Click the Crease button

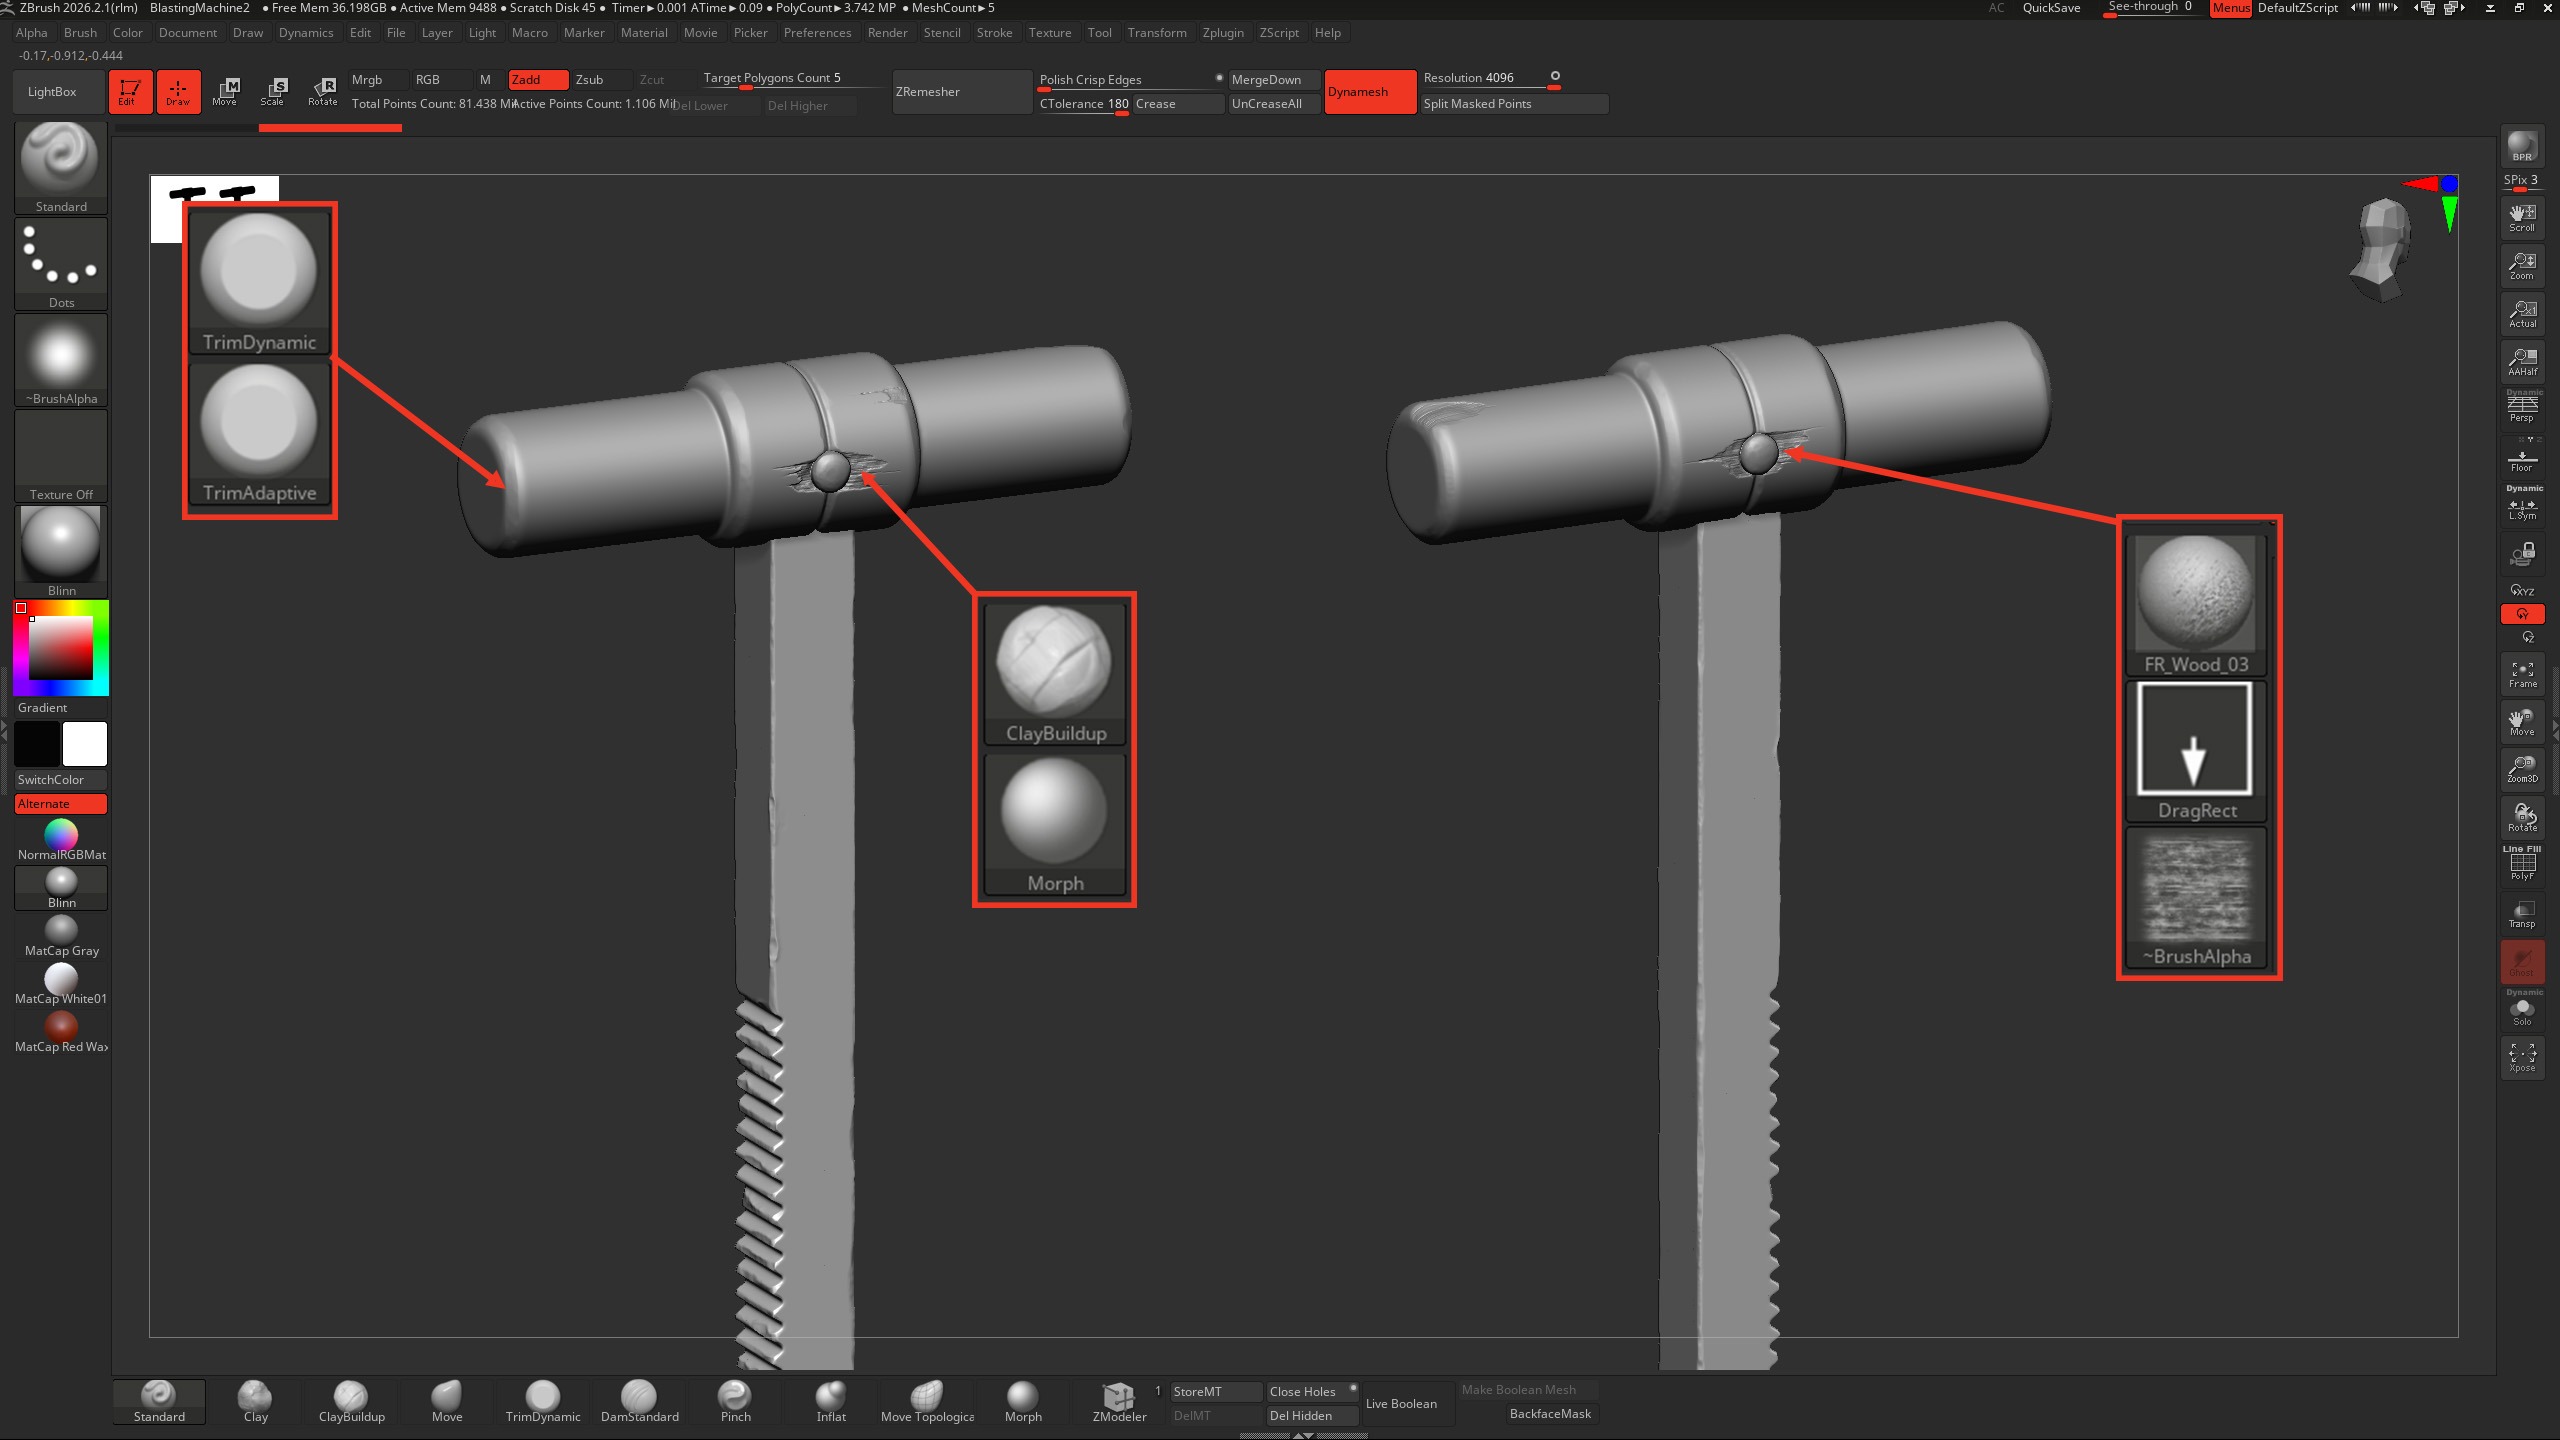(1178, 104)
